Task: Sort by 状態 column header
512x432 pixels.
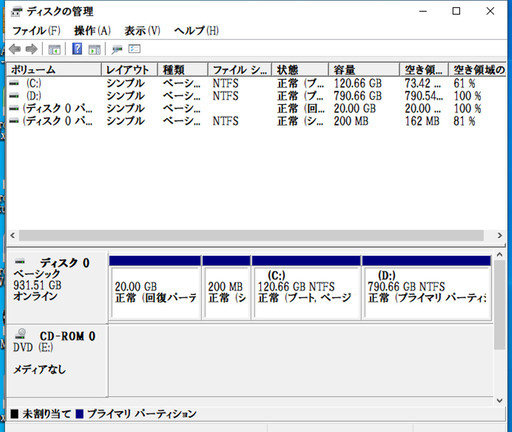Action: [300, 70]
